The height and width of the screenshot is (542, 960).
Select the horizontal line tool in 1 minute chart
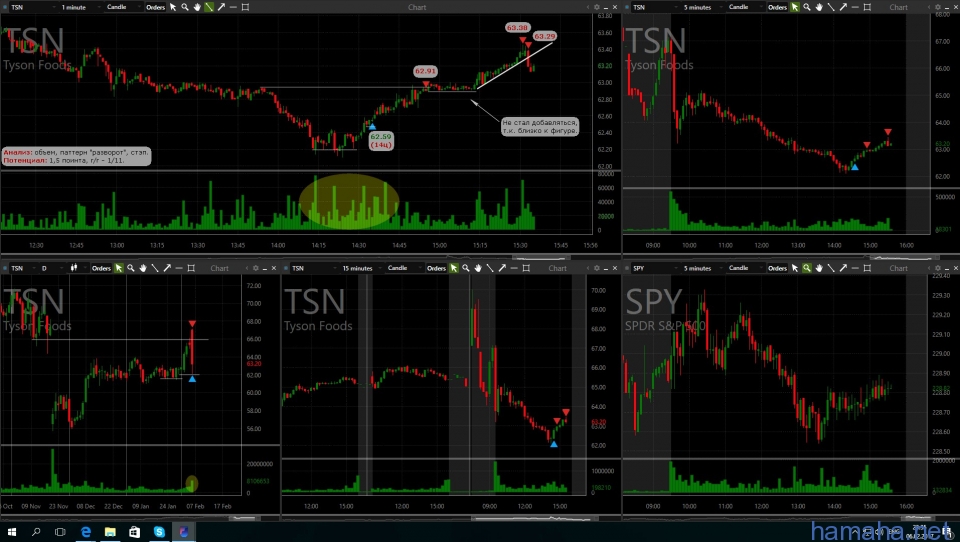[x=233, y=7]
